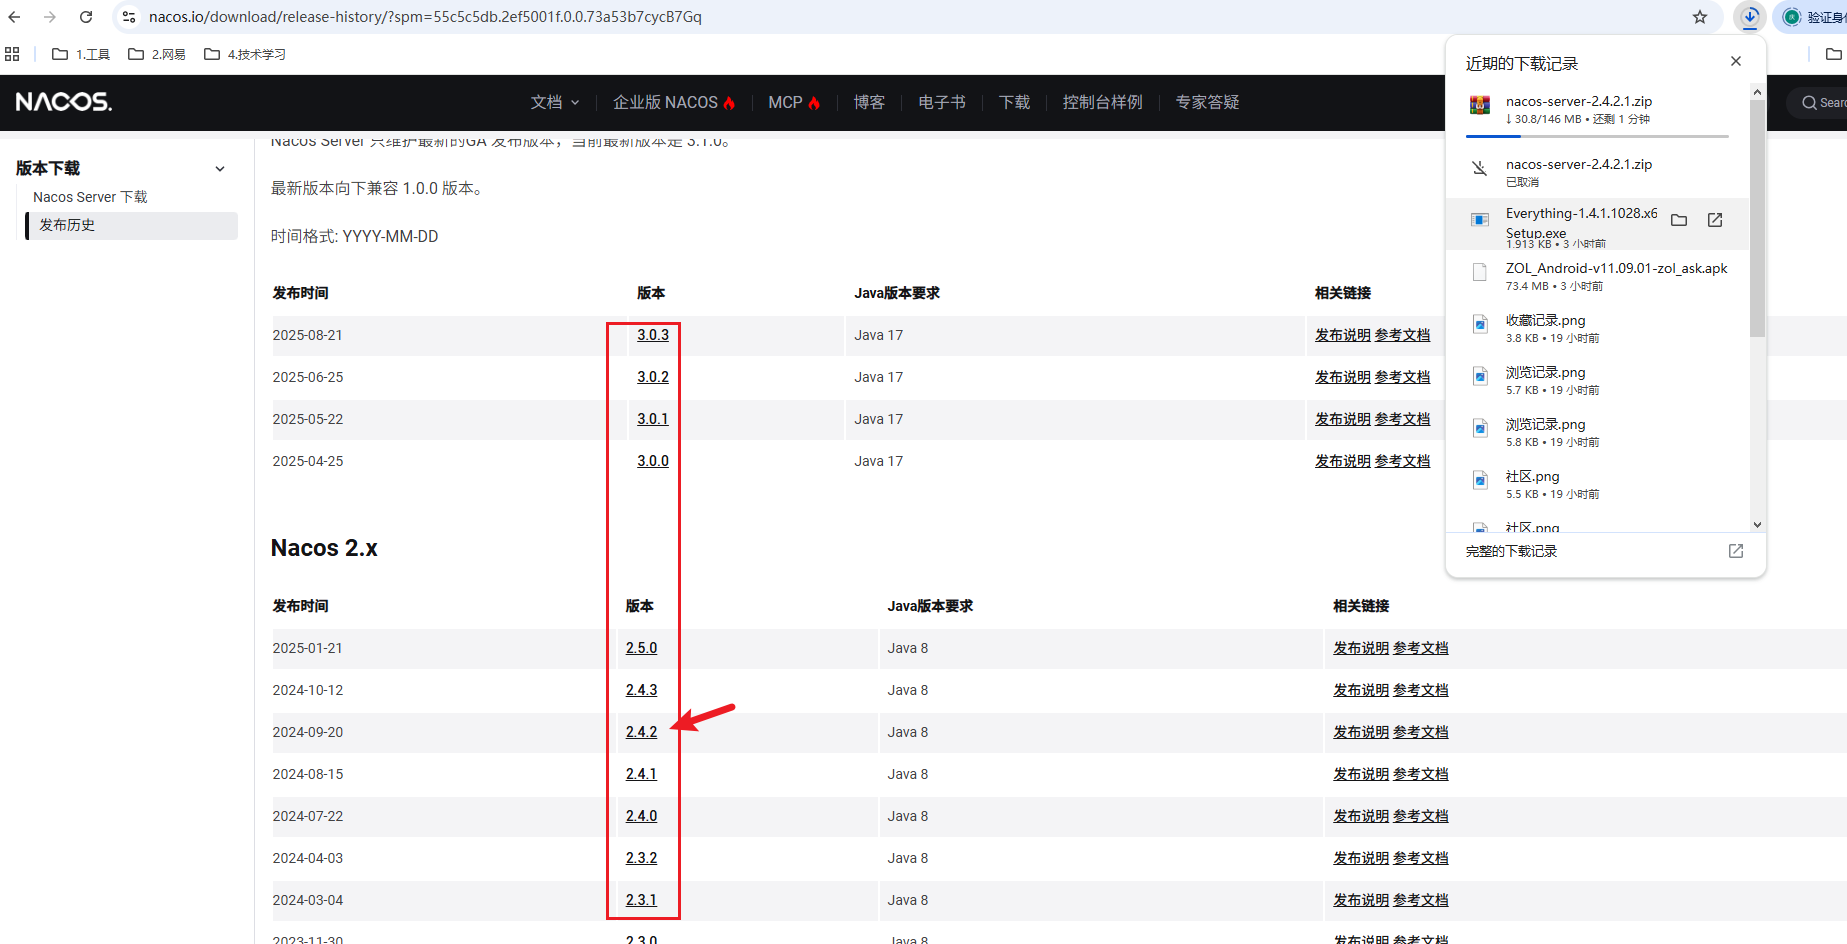The height and width of the screenshot is (944, 1847).
Task: Open the 电子书 nav item
Action: click(x=942, y=102)
